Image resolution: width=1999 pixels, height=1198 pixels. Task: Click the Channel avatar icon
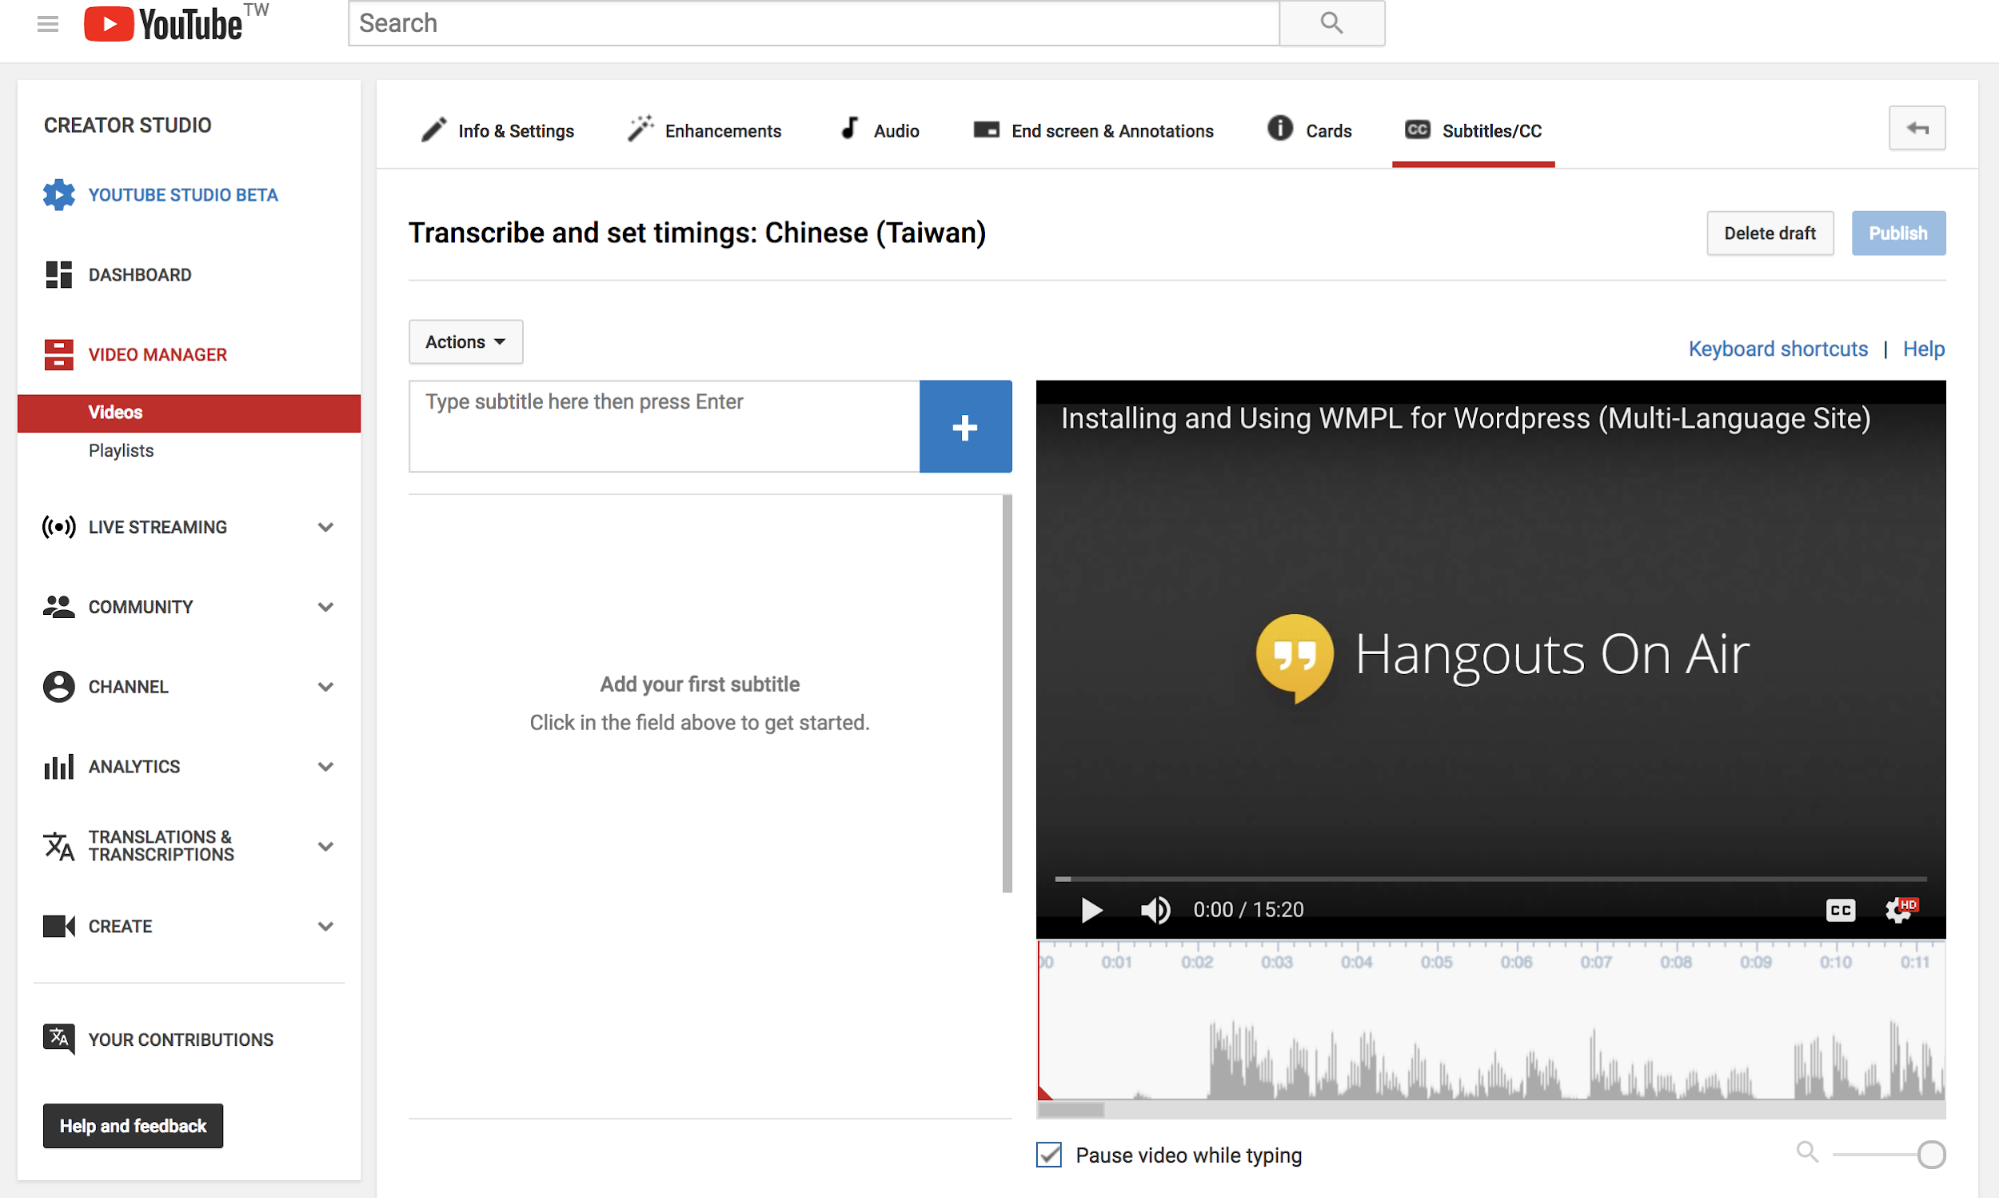(59, 686)
